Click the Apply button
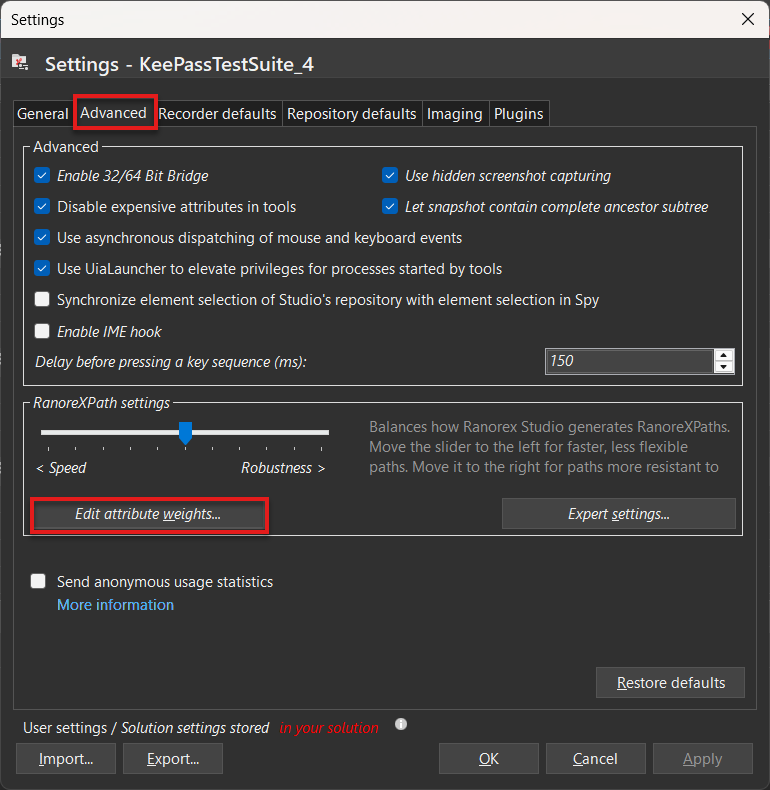Viewport: 770px width, 790px height. tap(703, 759)
